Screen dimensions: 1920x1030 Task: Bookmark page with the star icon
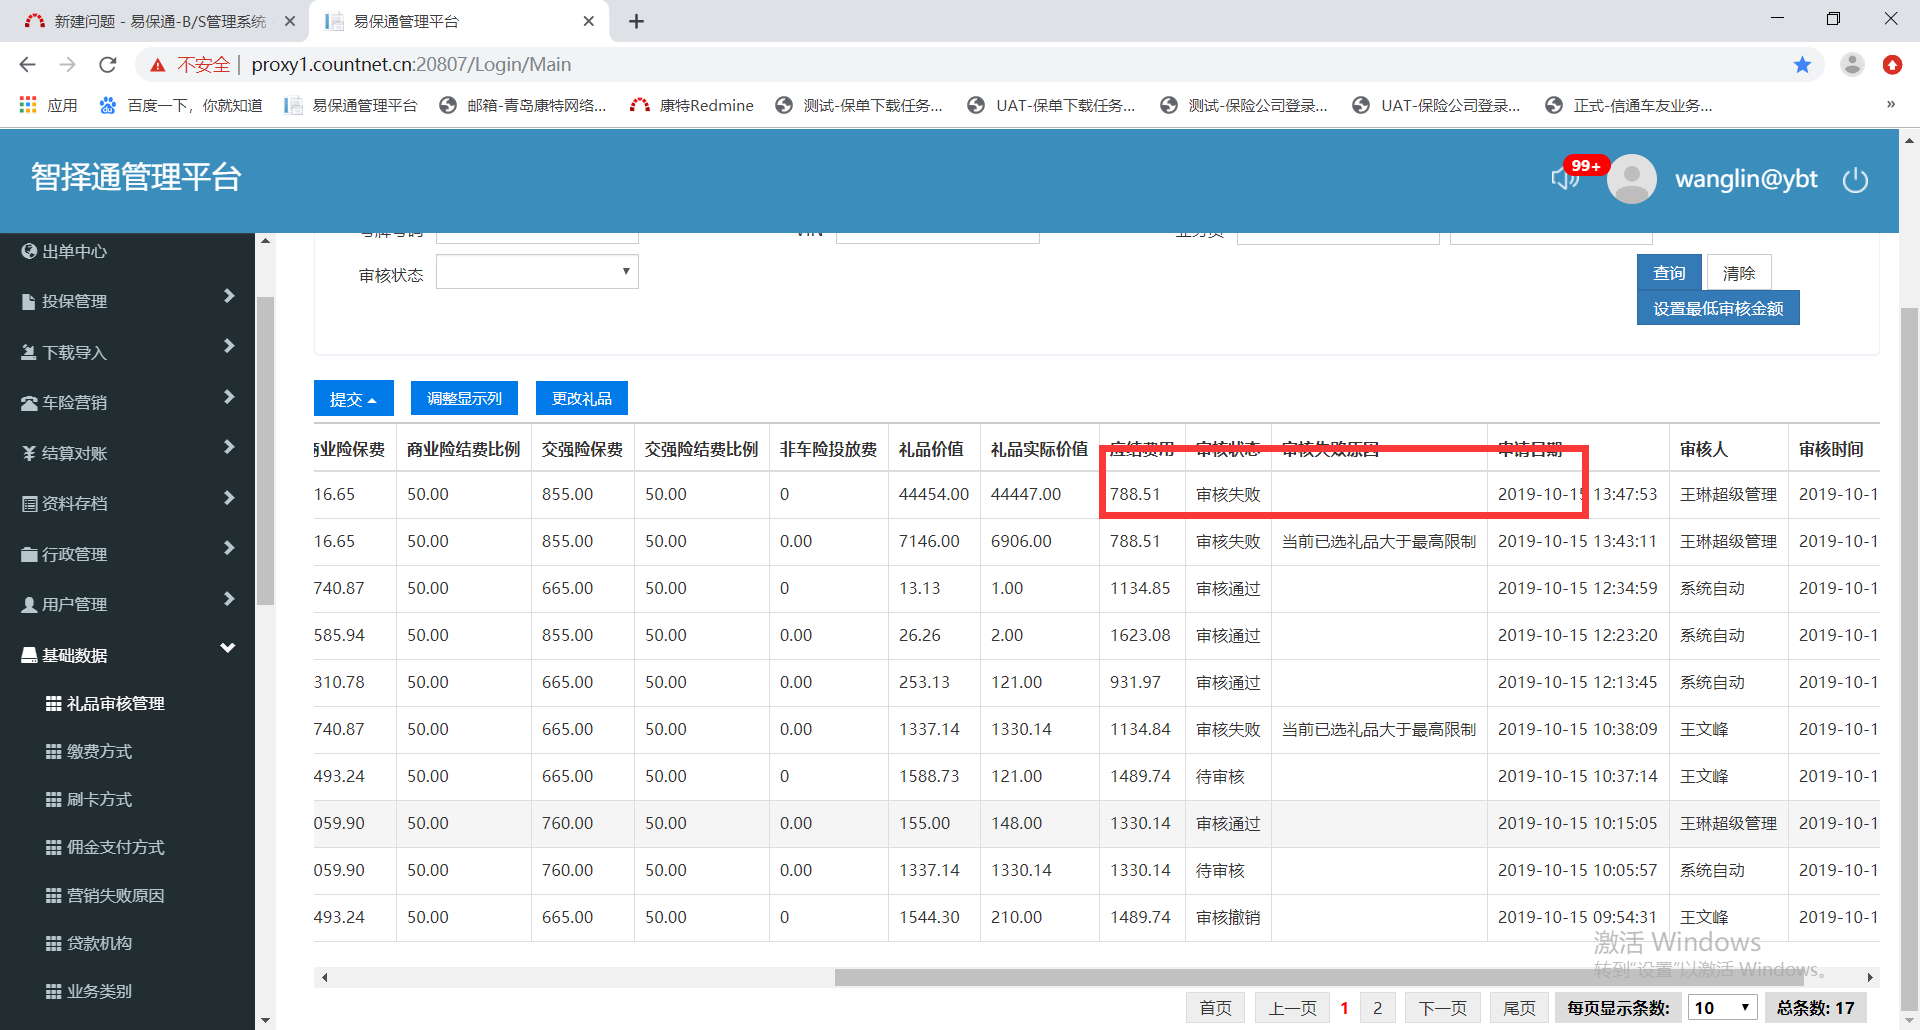click(x=1802, y=65)
